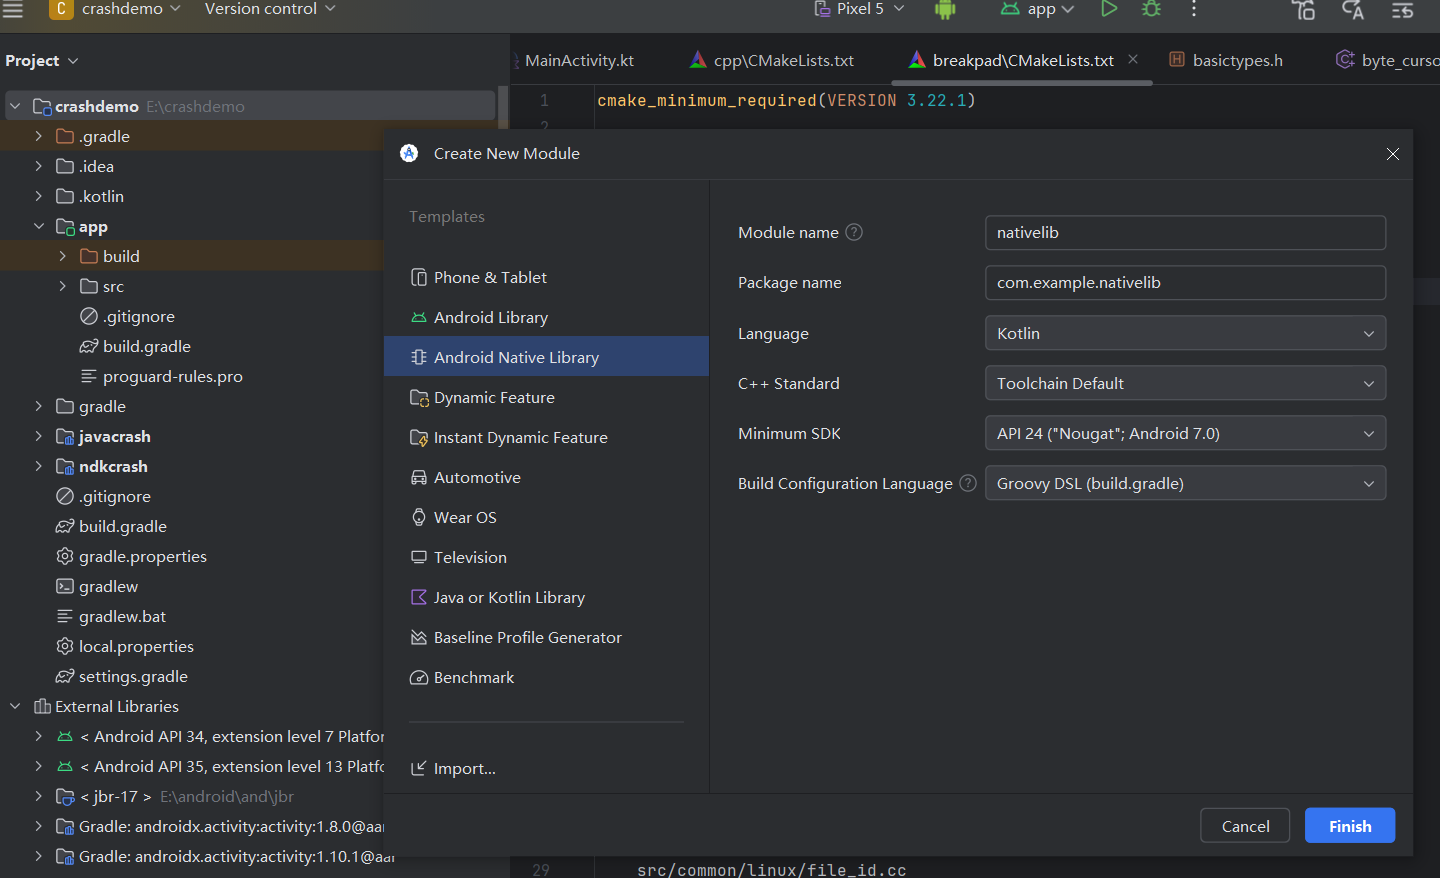Viewport: 1440px width, 878px height.
Task: Select the Android Library template
Action: (x=546, y=317)
